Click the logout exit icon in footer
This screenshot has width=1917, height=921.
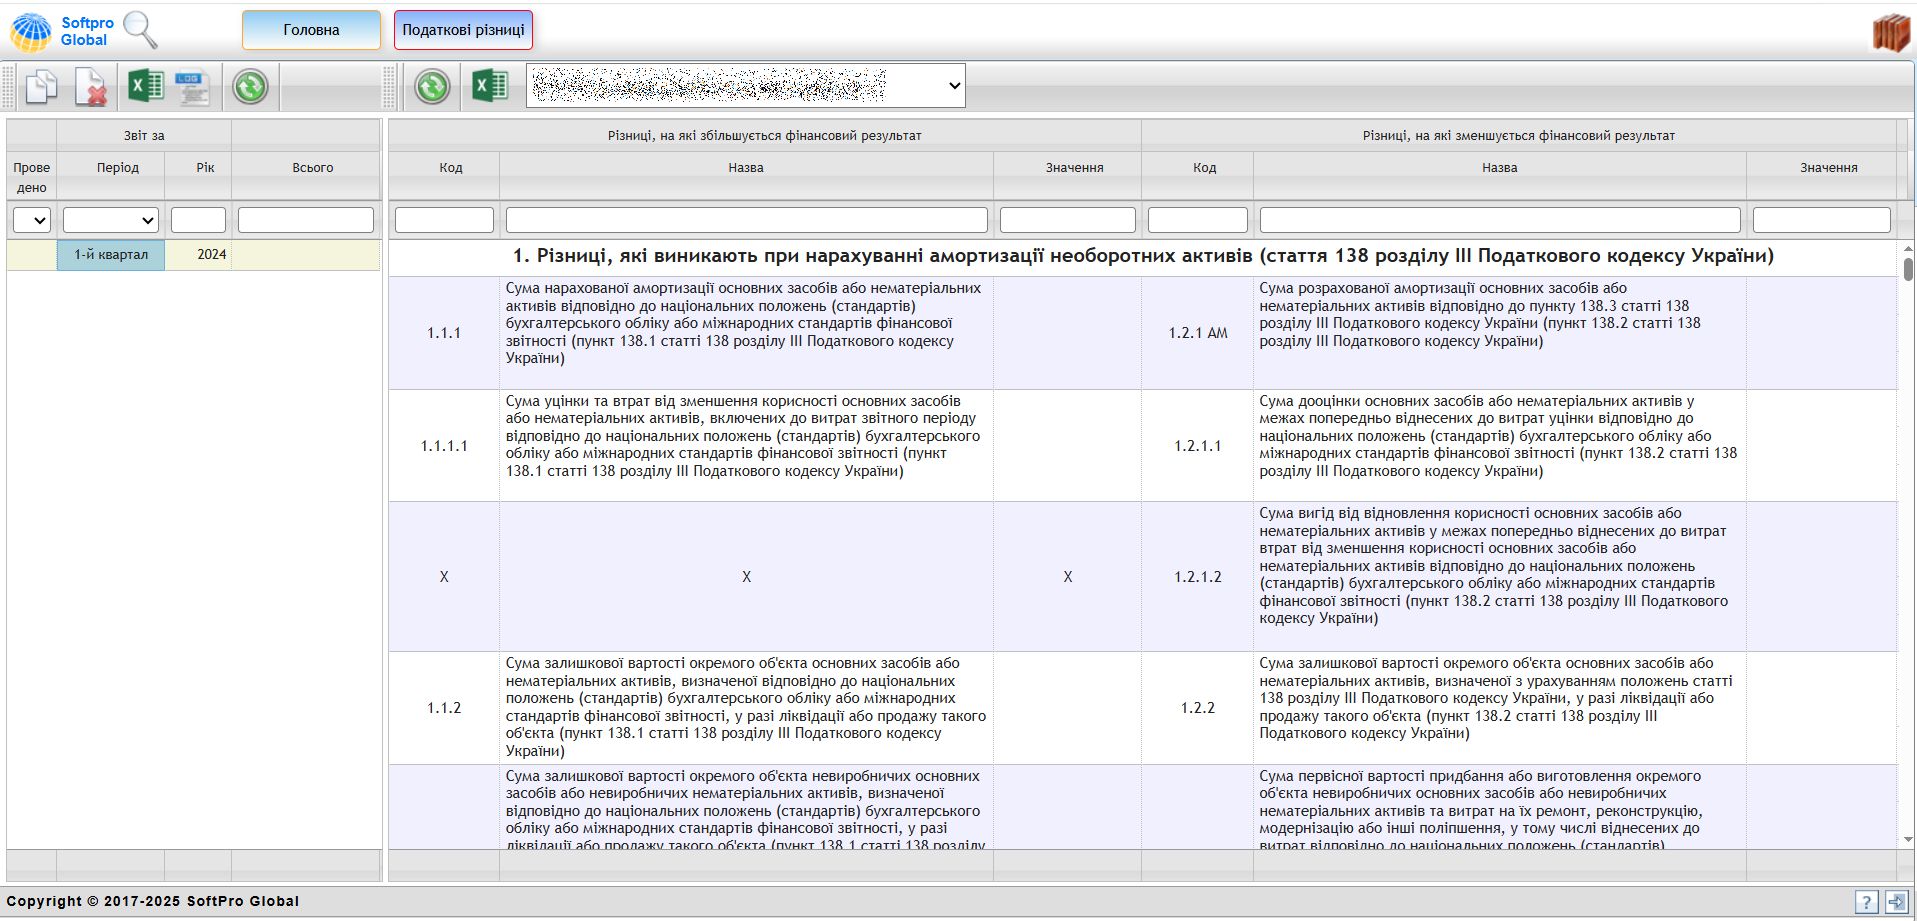(x=1896, y=901)
